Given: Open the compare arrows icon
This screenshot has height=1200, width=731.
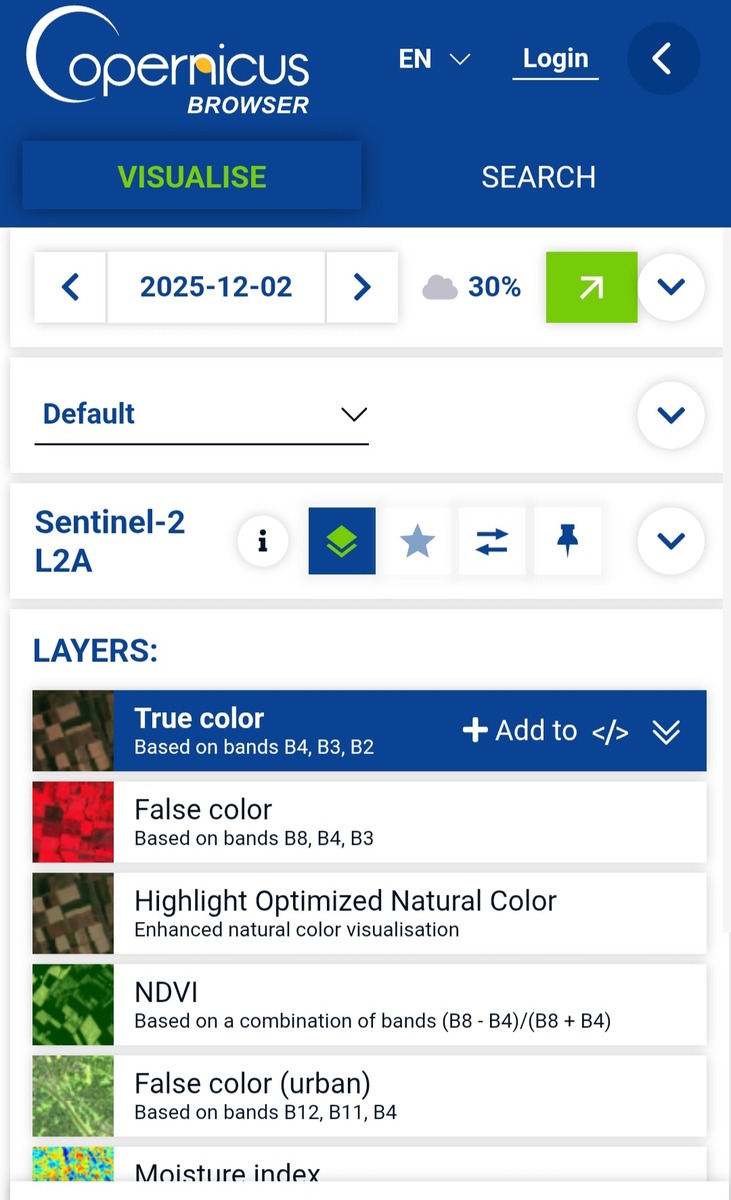Looking at the screenshot, I should point(492,541).
